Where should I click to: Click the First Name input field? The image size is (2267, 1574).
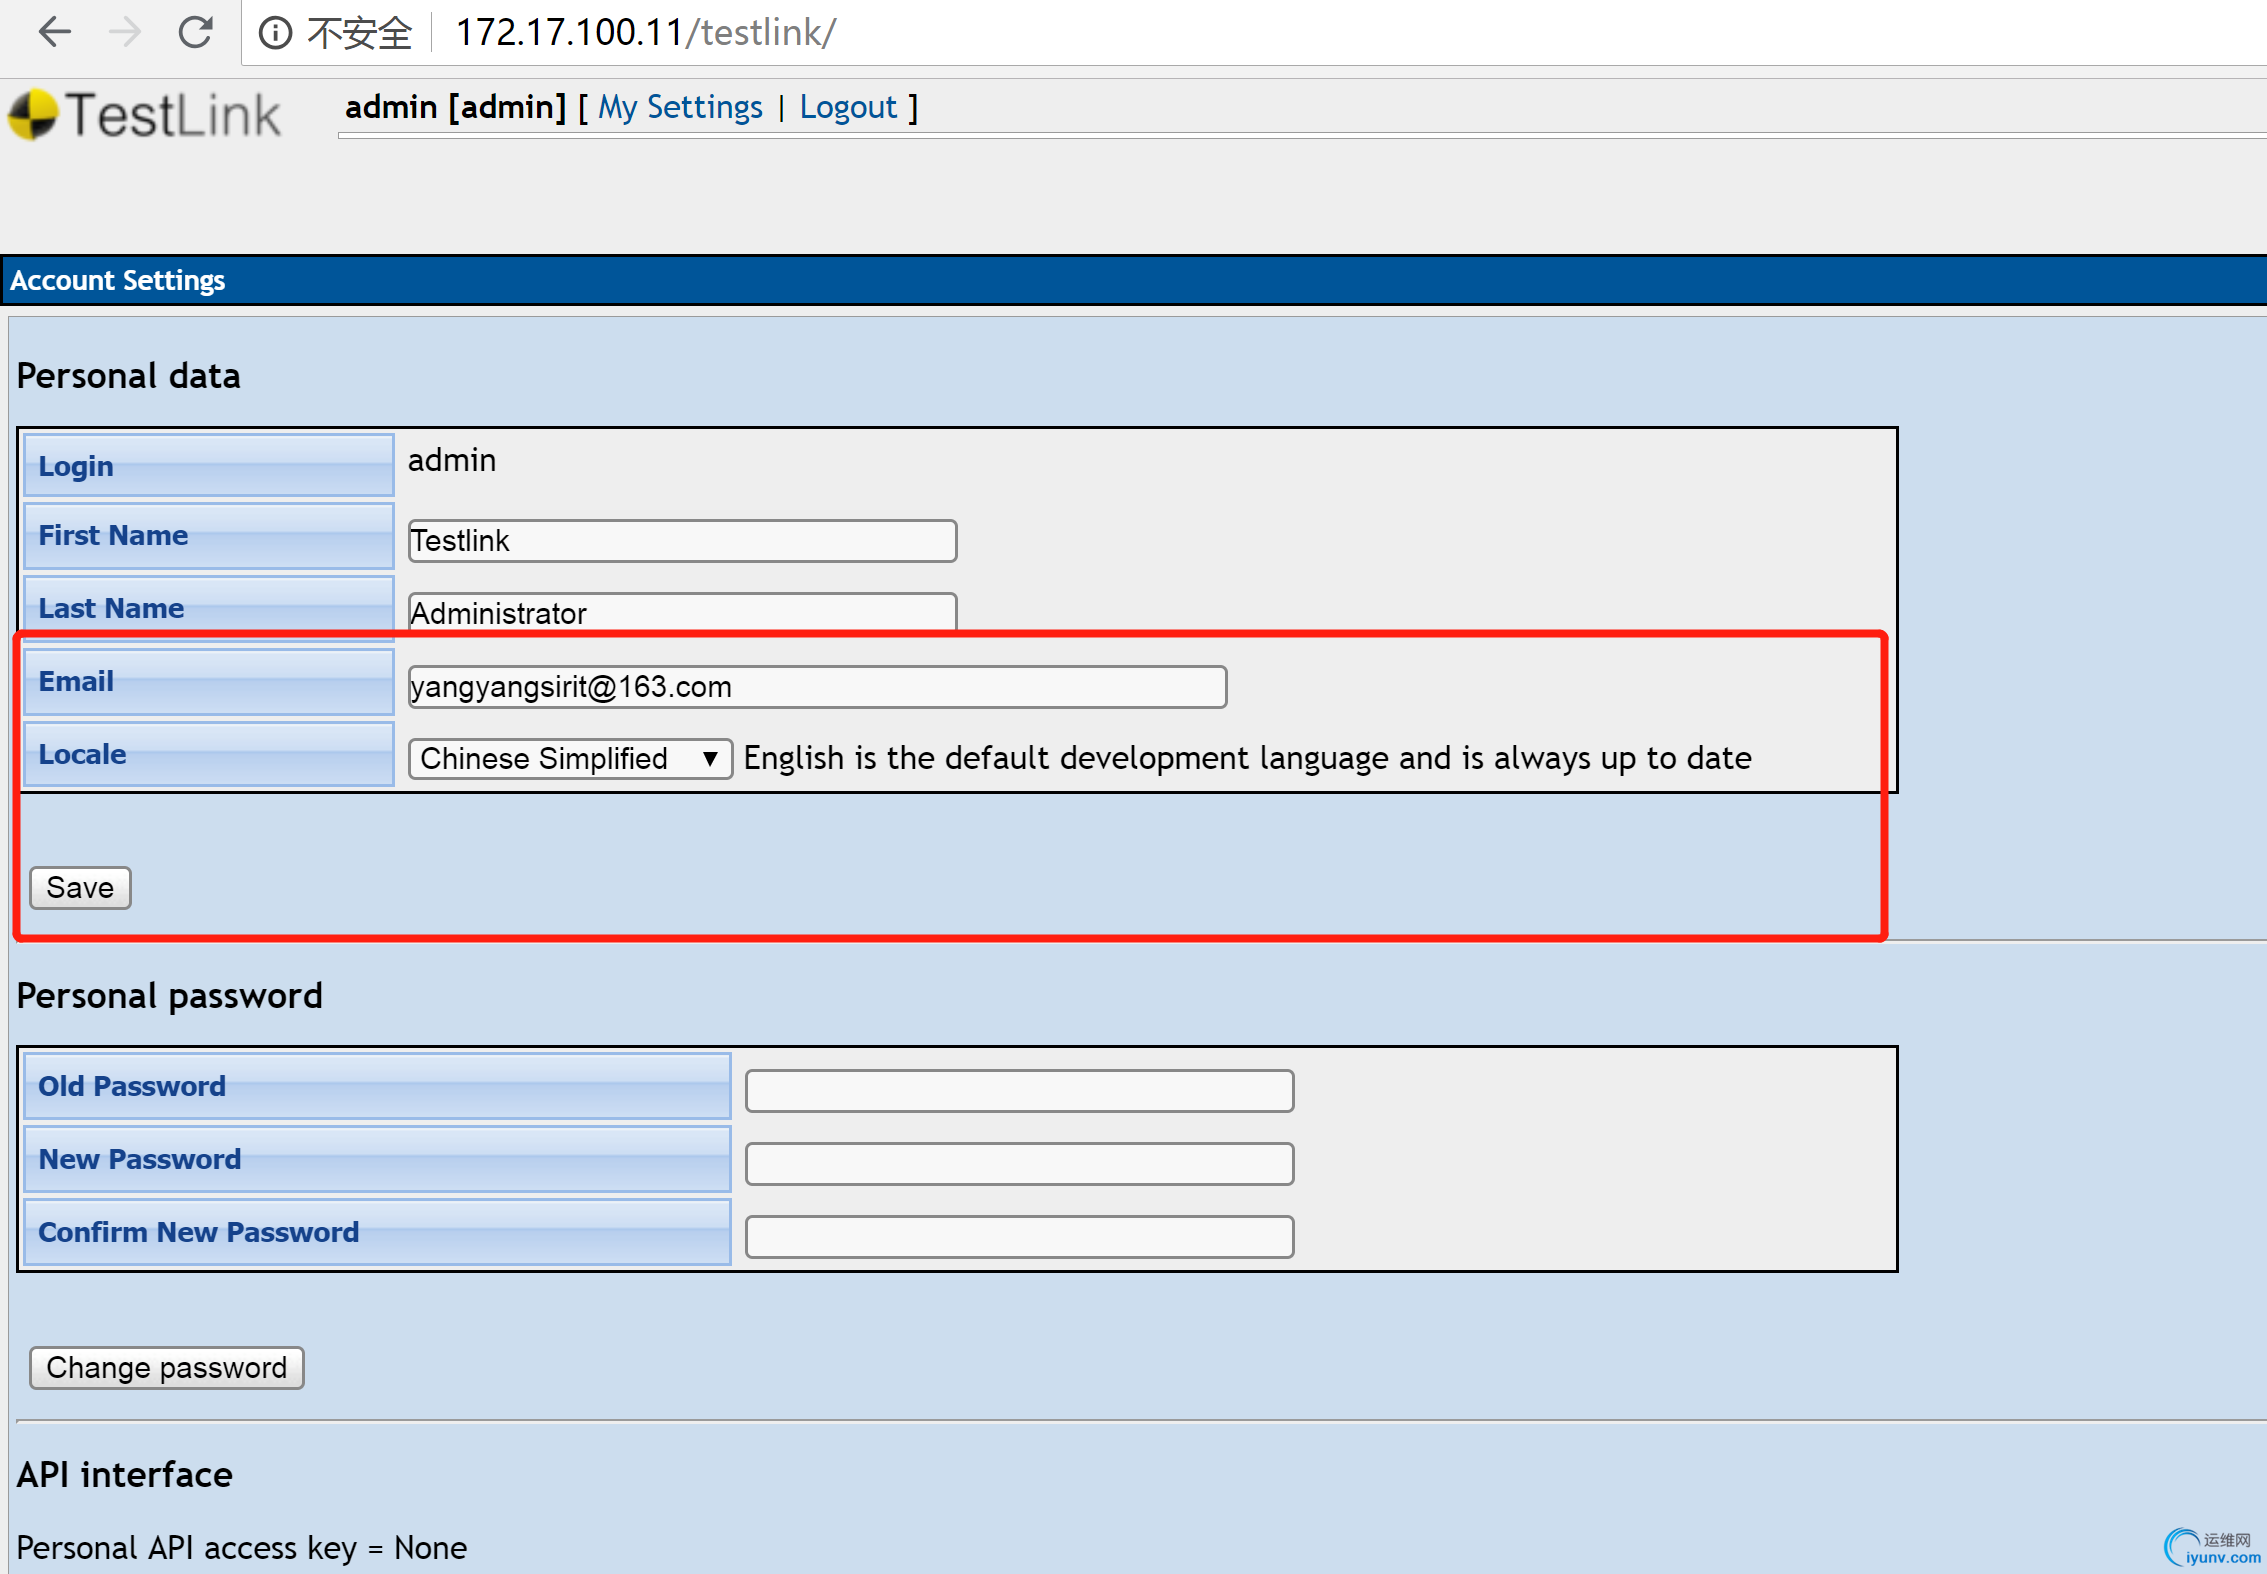point(682,541)
